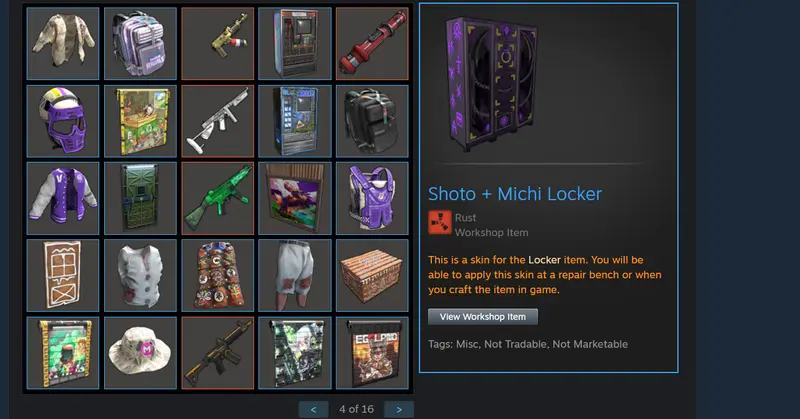Select the fur jacket inventory item
Screen dimensions: 800x419
63,44
